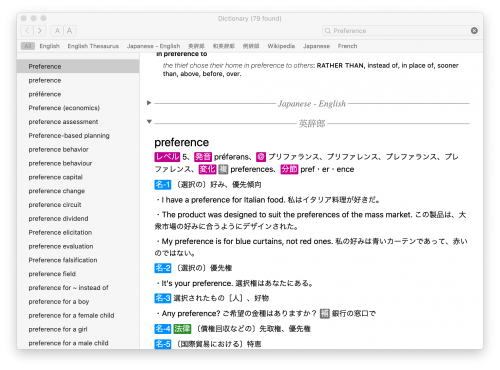This screenshot has width=500, height=370.
Task: Collapse the 英辞郎 section triangle
Action: [149, 122]
